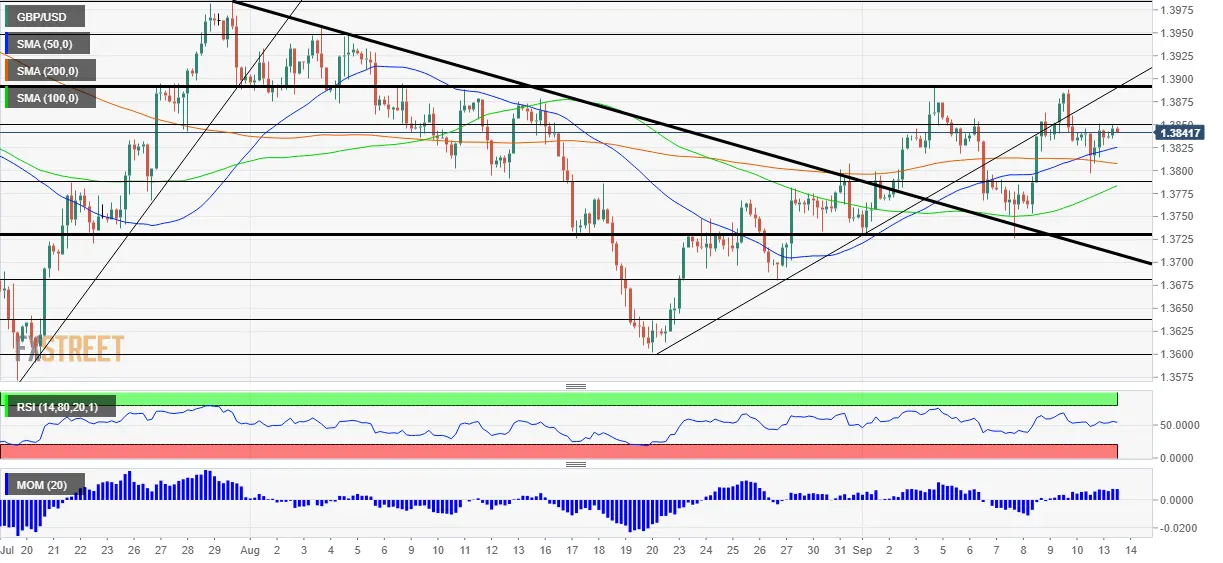Open the RSI (14,80,20,1) indicator label

click(x=60, y=406)
